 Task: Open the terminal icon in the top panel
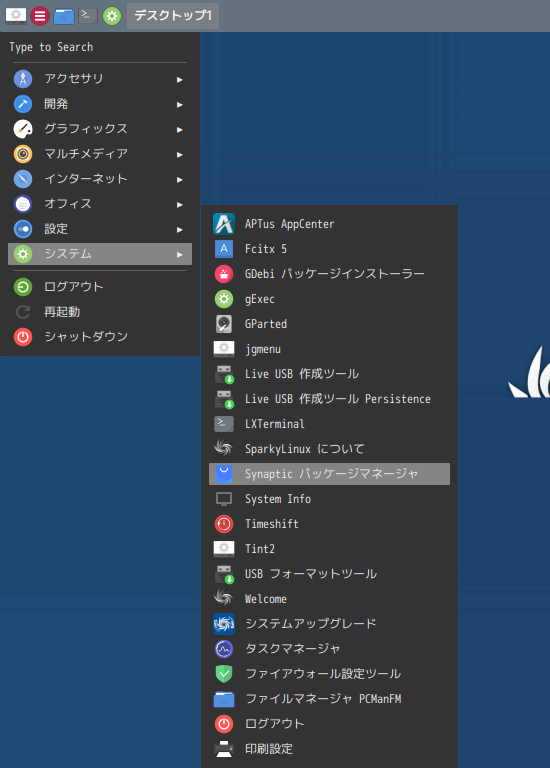coord(88,16)
